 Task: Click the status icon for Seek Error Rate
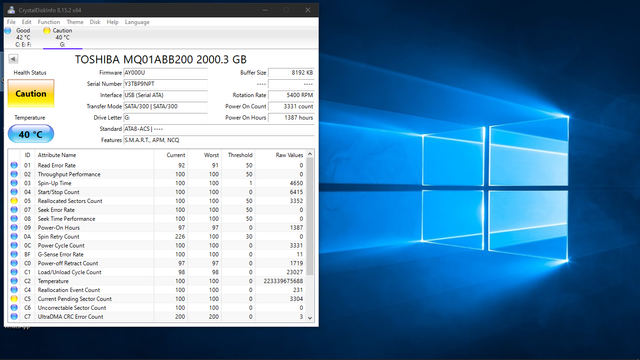[14, 210]
